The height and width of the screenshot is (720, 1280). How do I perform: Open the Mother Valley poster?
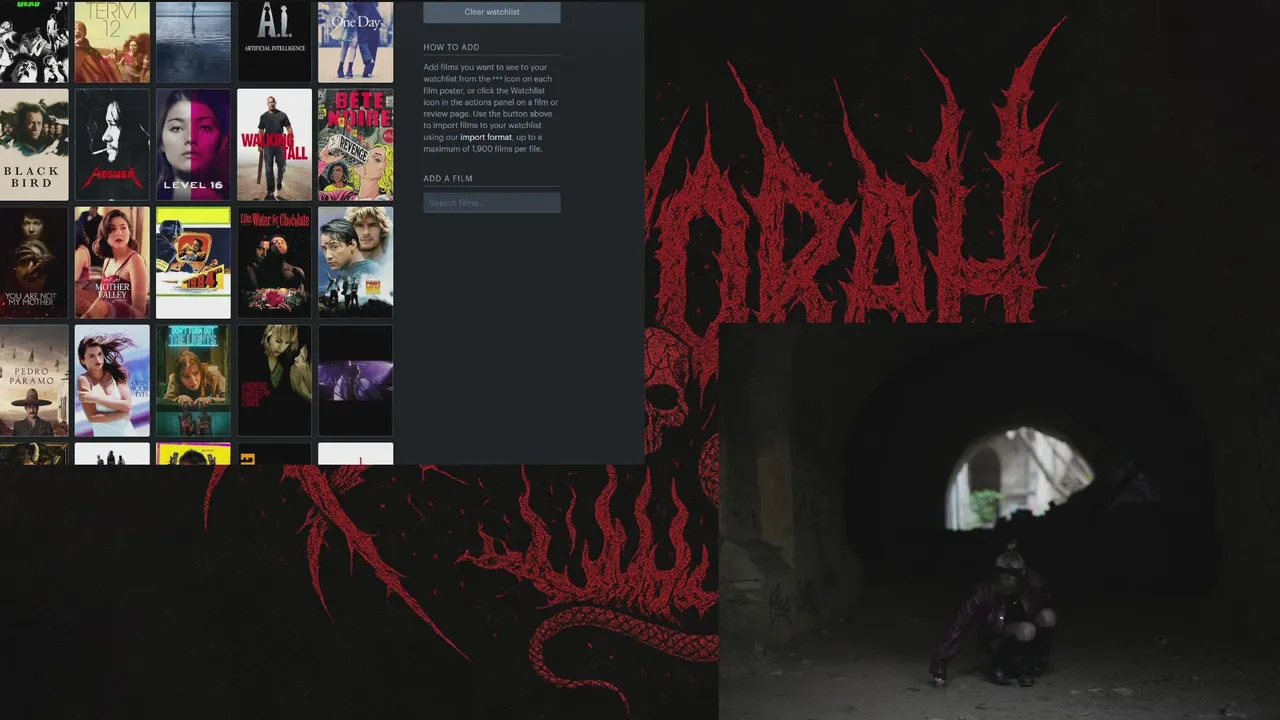112,263
